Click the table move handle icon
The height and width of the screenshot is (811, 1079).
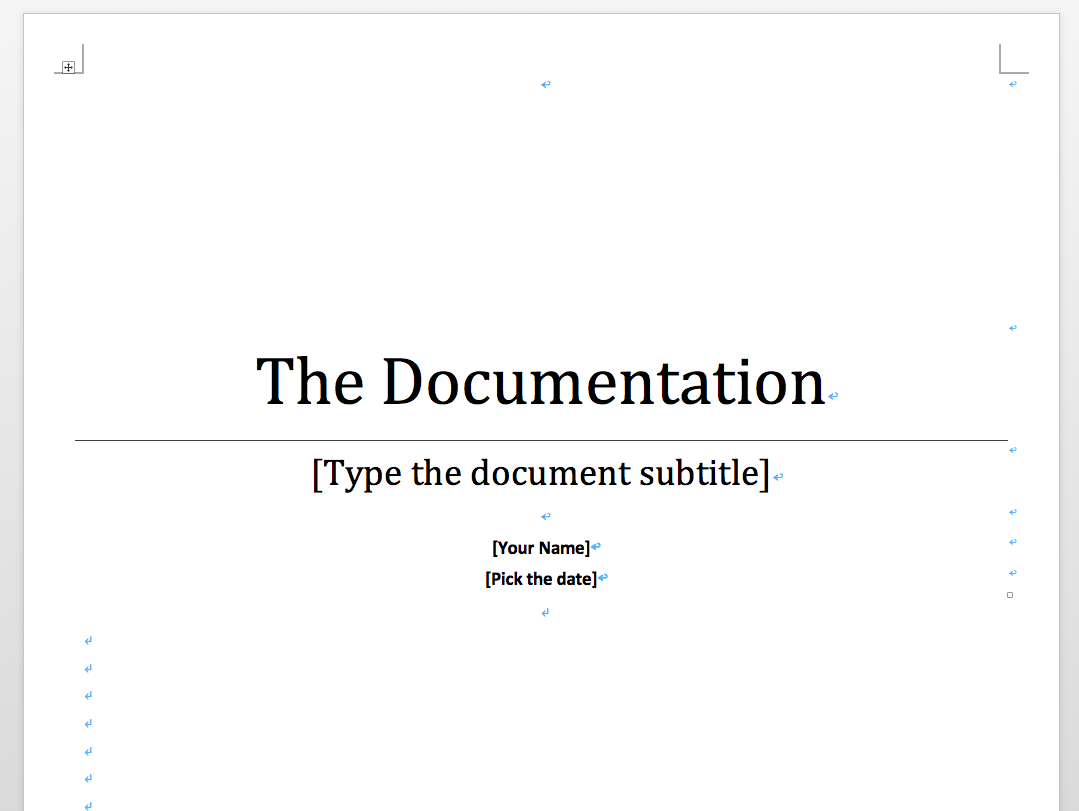(x=68, y=67)
